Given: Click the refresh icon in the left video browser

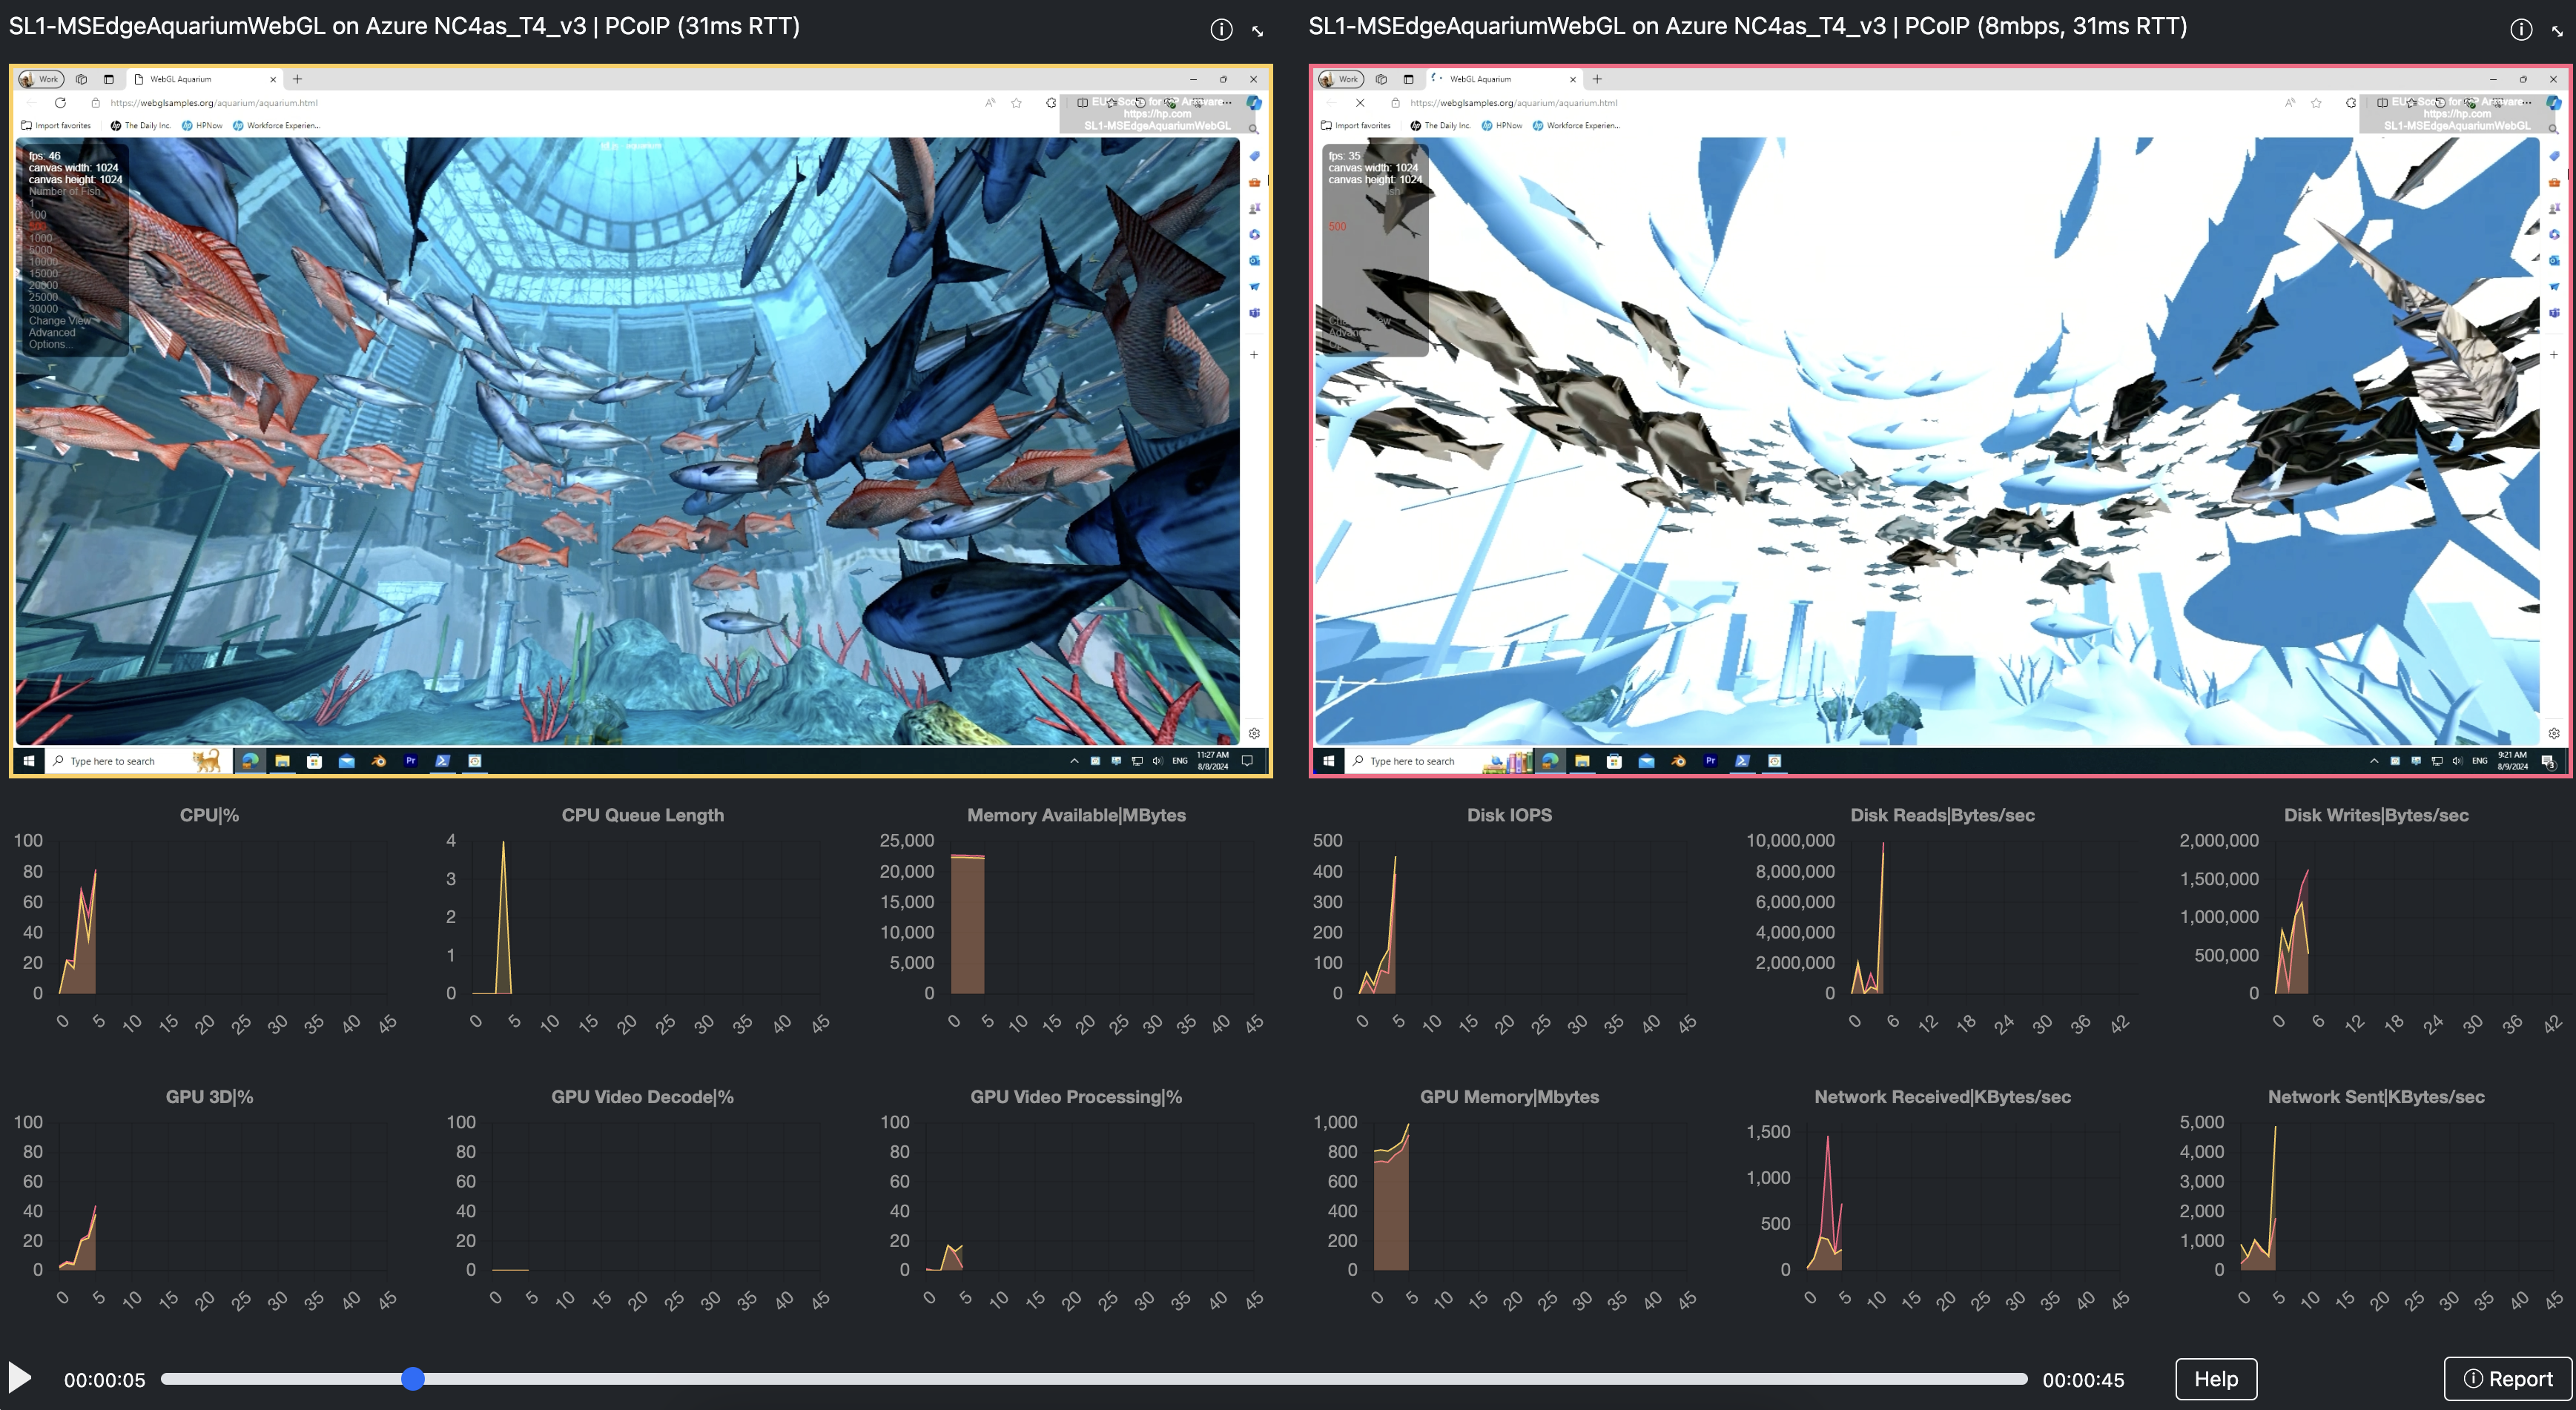Looking at the screenshot, I should [x=60, y=102].
